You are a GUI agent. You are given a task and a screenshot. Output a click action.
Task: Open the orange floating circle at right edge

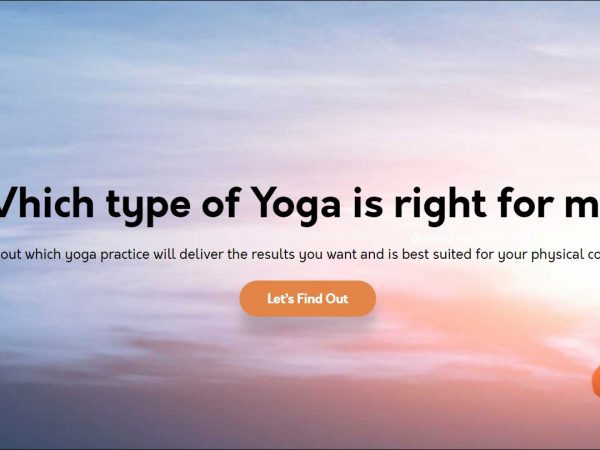pos(596,381)
